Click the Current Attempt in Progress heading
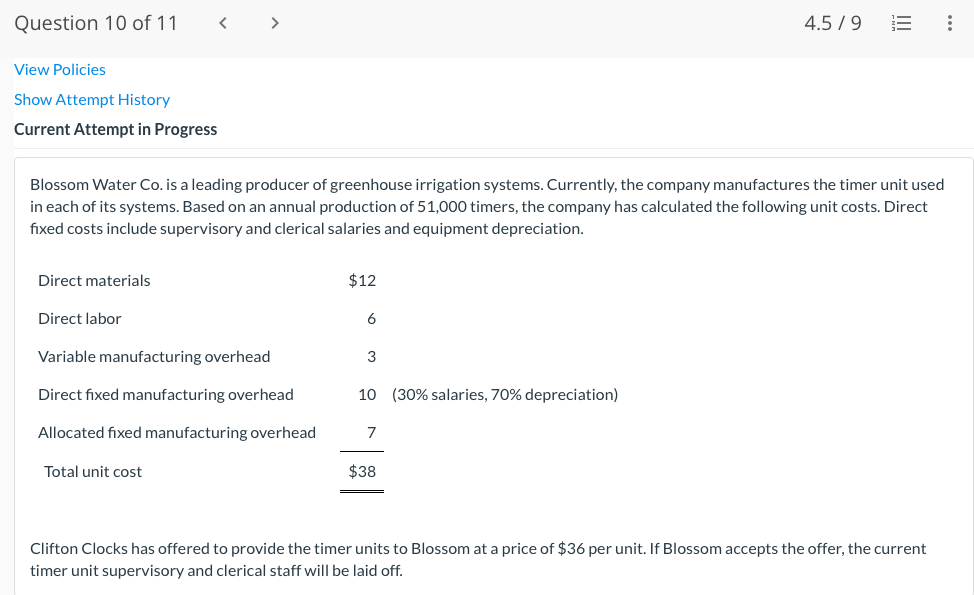 pos(115,129)
